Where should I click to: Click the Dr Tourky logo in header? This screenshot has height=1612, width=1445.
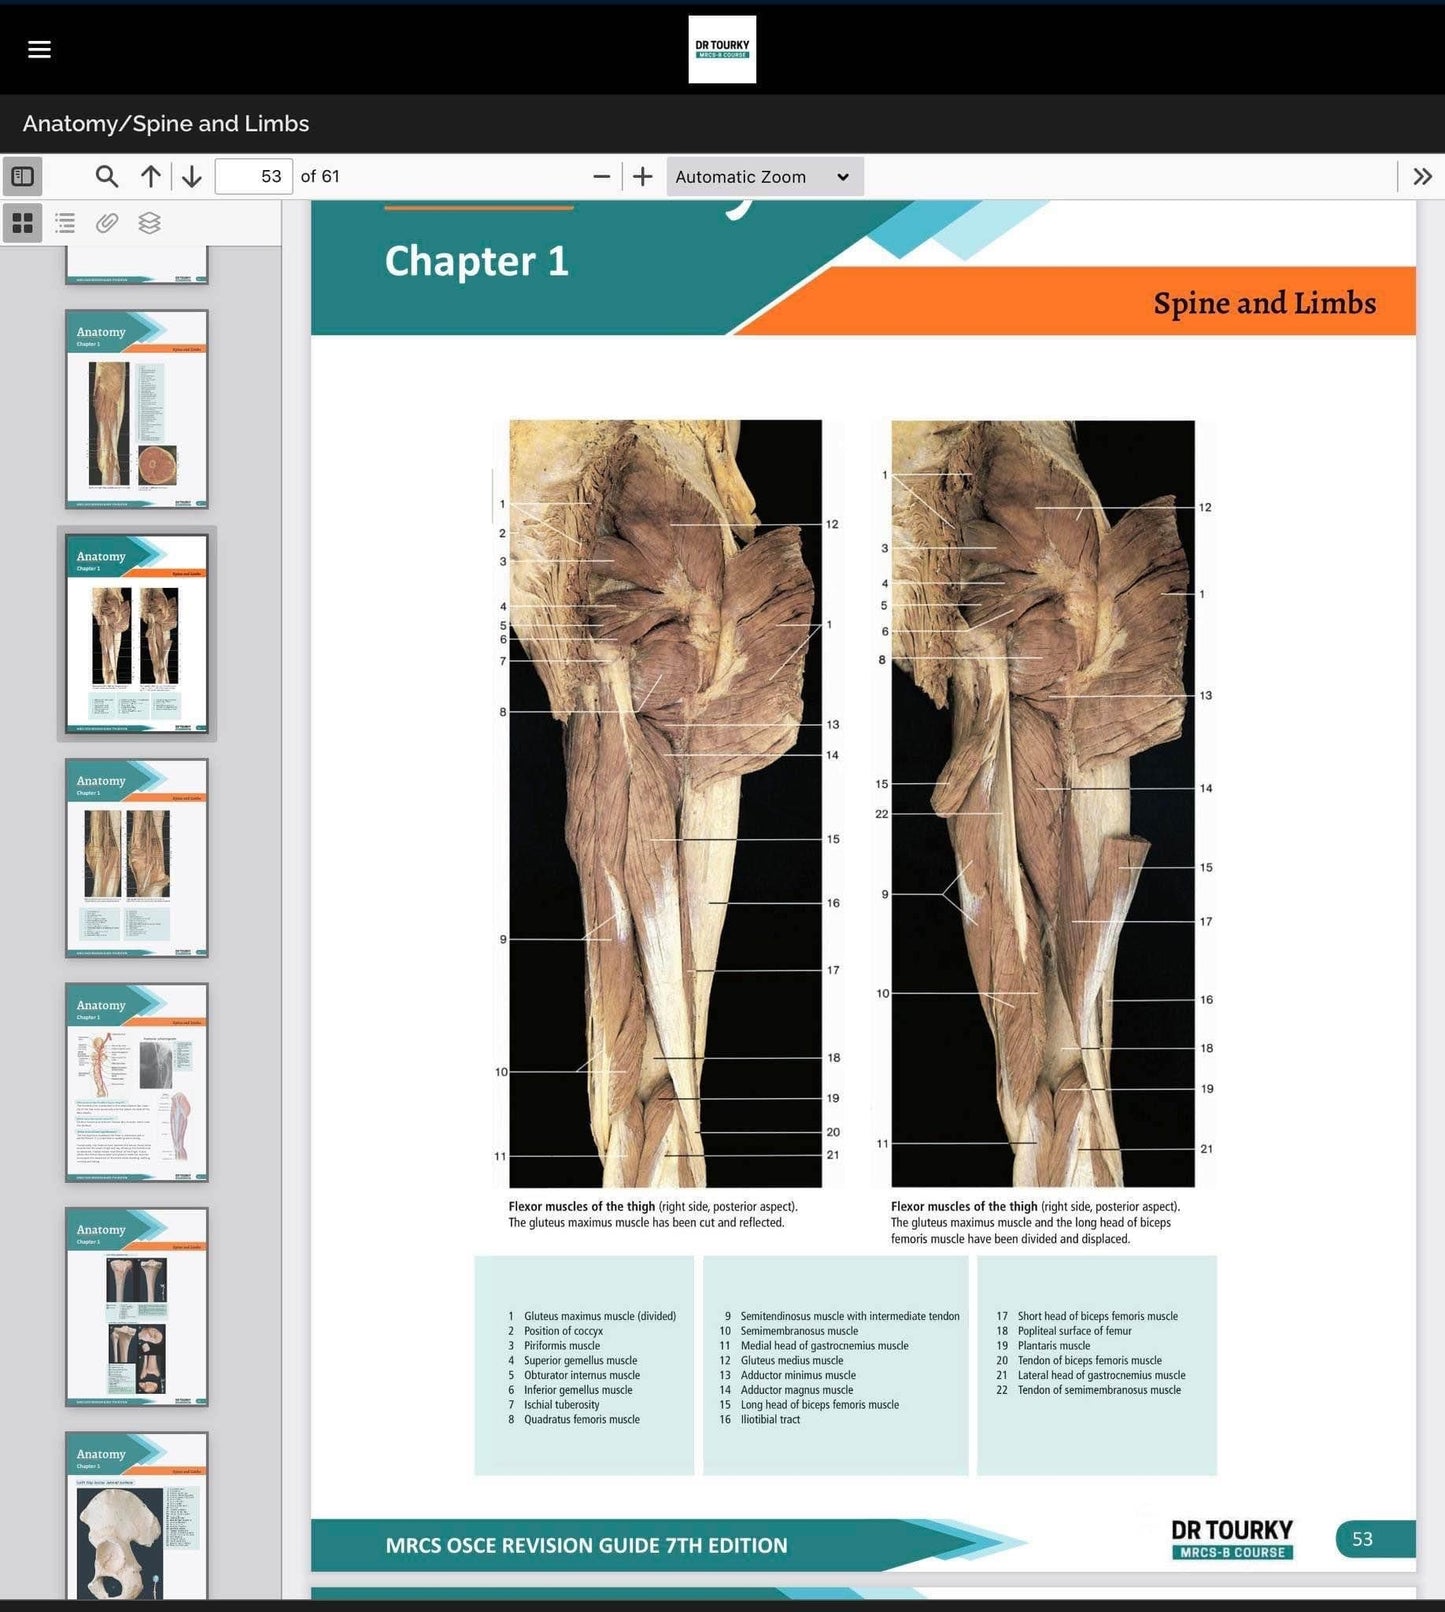point(722,49)
